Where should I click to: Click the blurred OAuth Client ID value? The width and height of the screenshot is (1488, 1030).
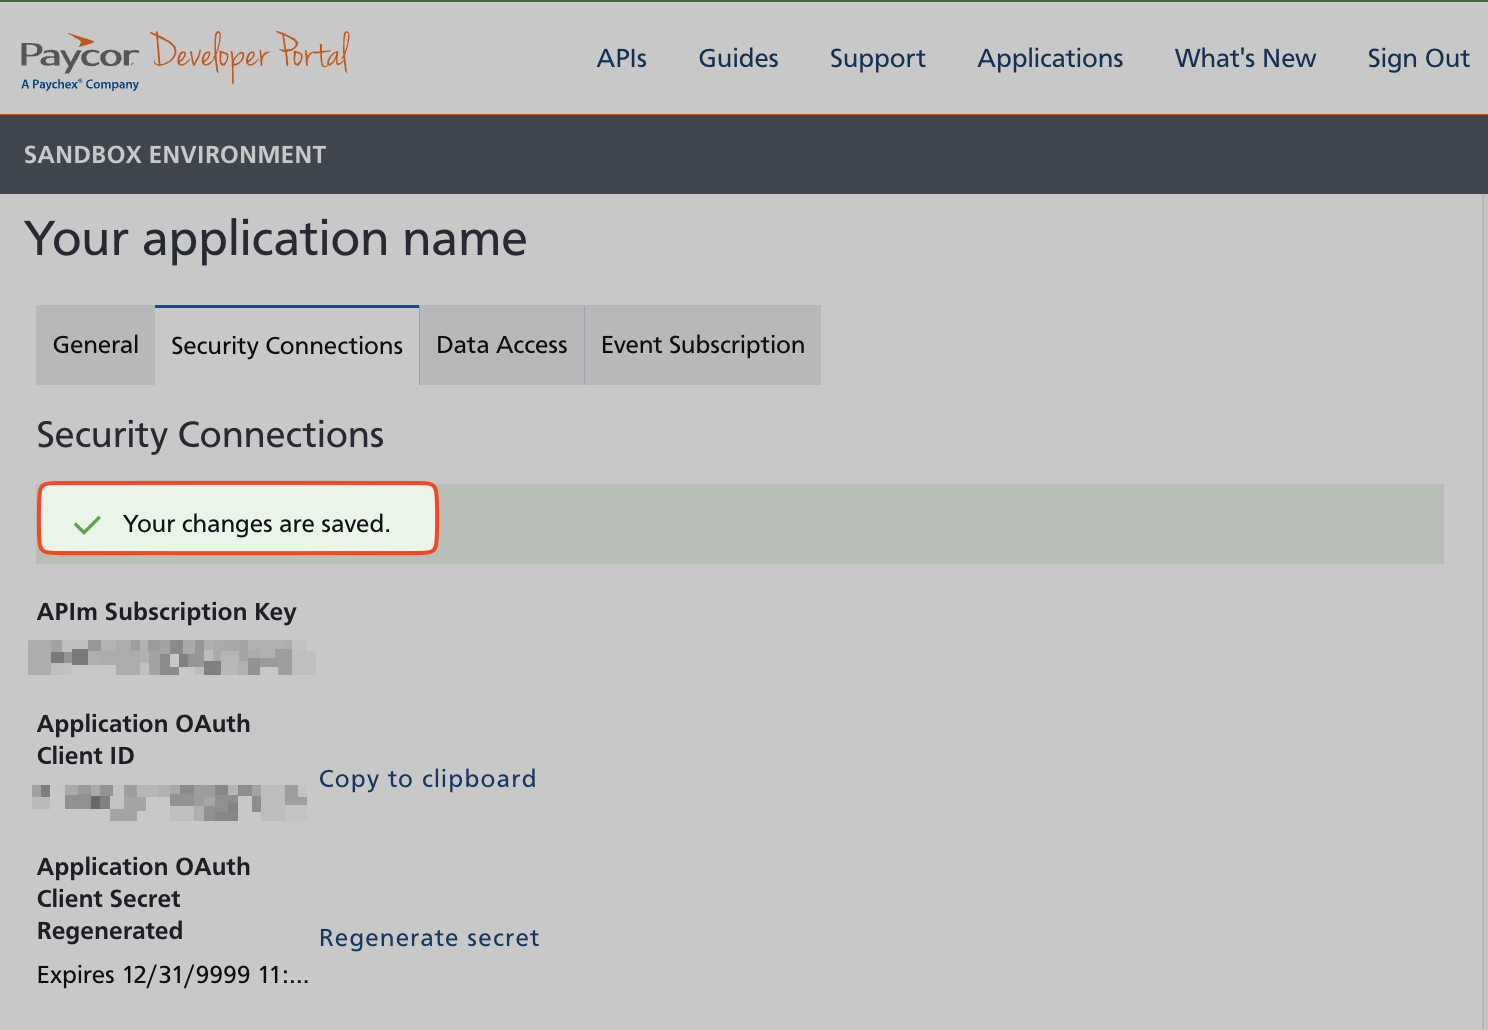tap(170, 801)
